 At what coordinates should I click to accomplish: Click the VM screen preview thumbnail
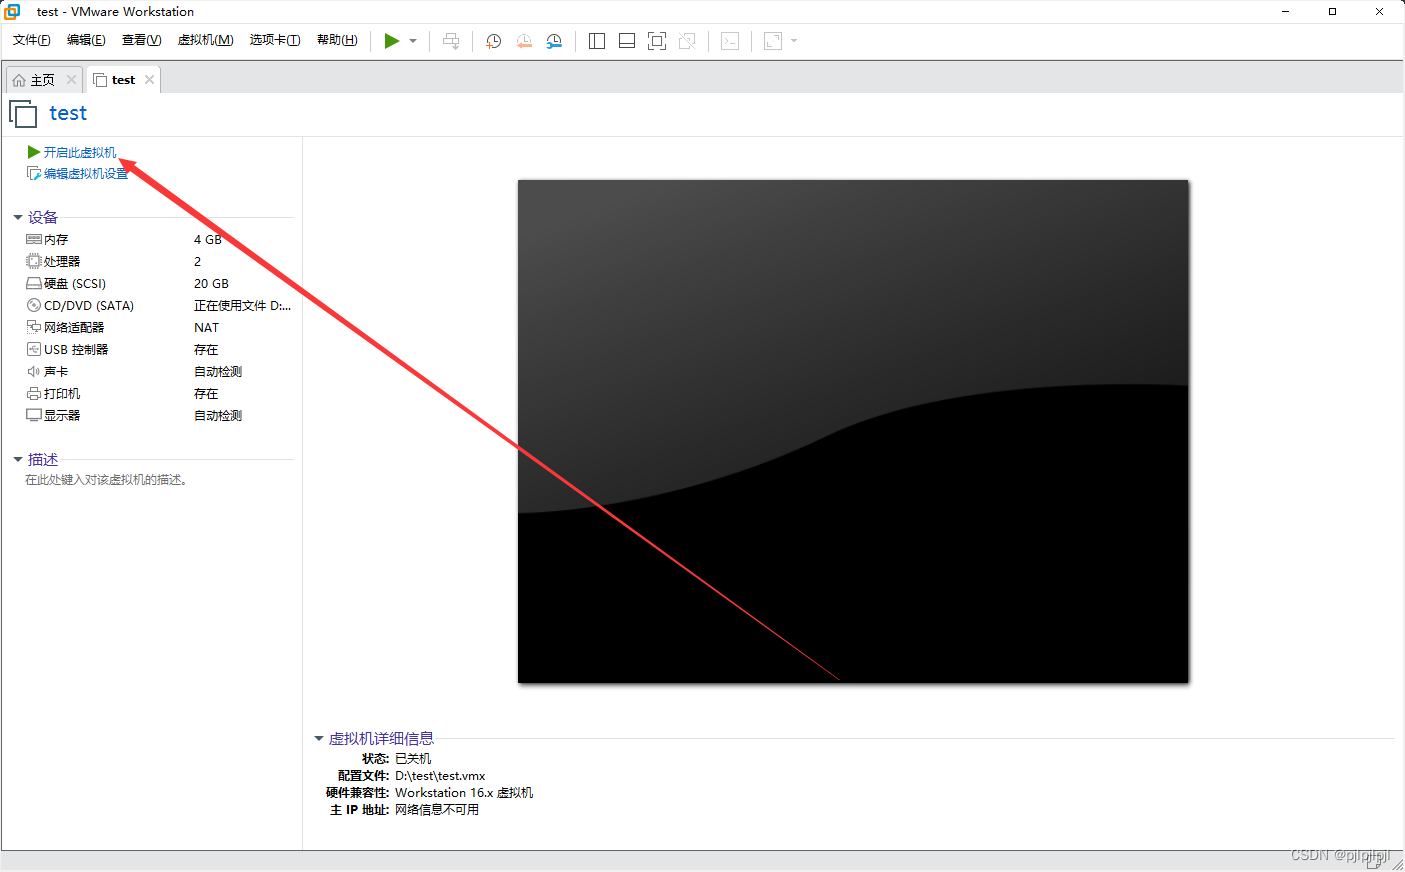[853, 431]
